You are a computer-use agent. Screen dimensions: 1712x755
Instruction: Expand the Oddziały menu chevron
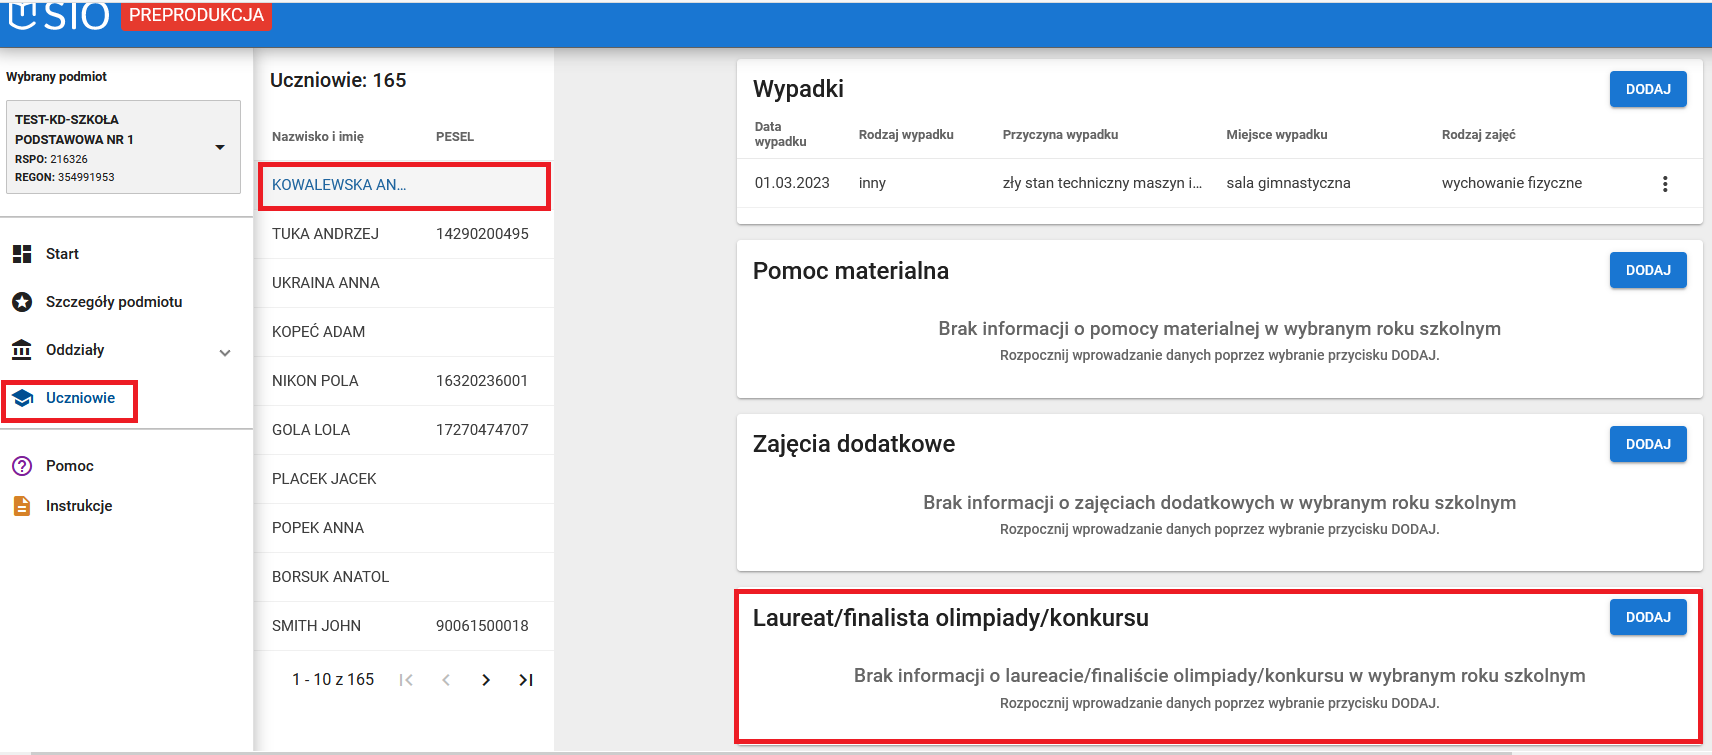click(225, 352)
